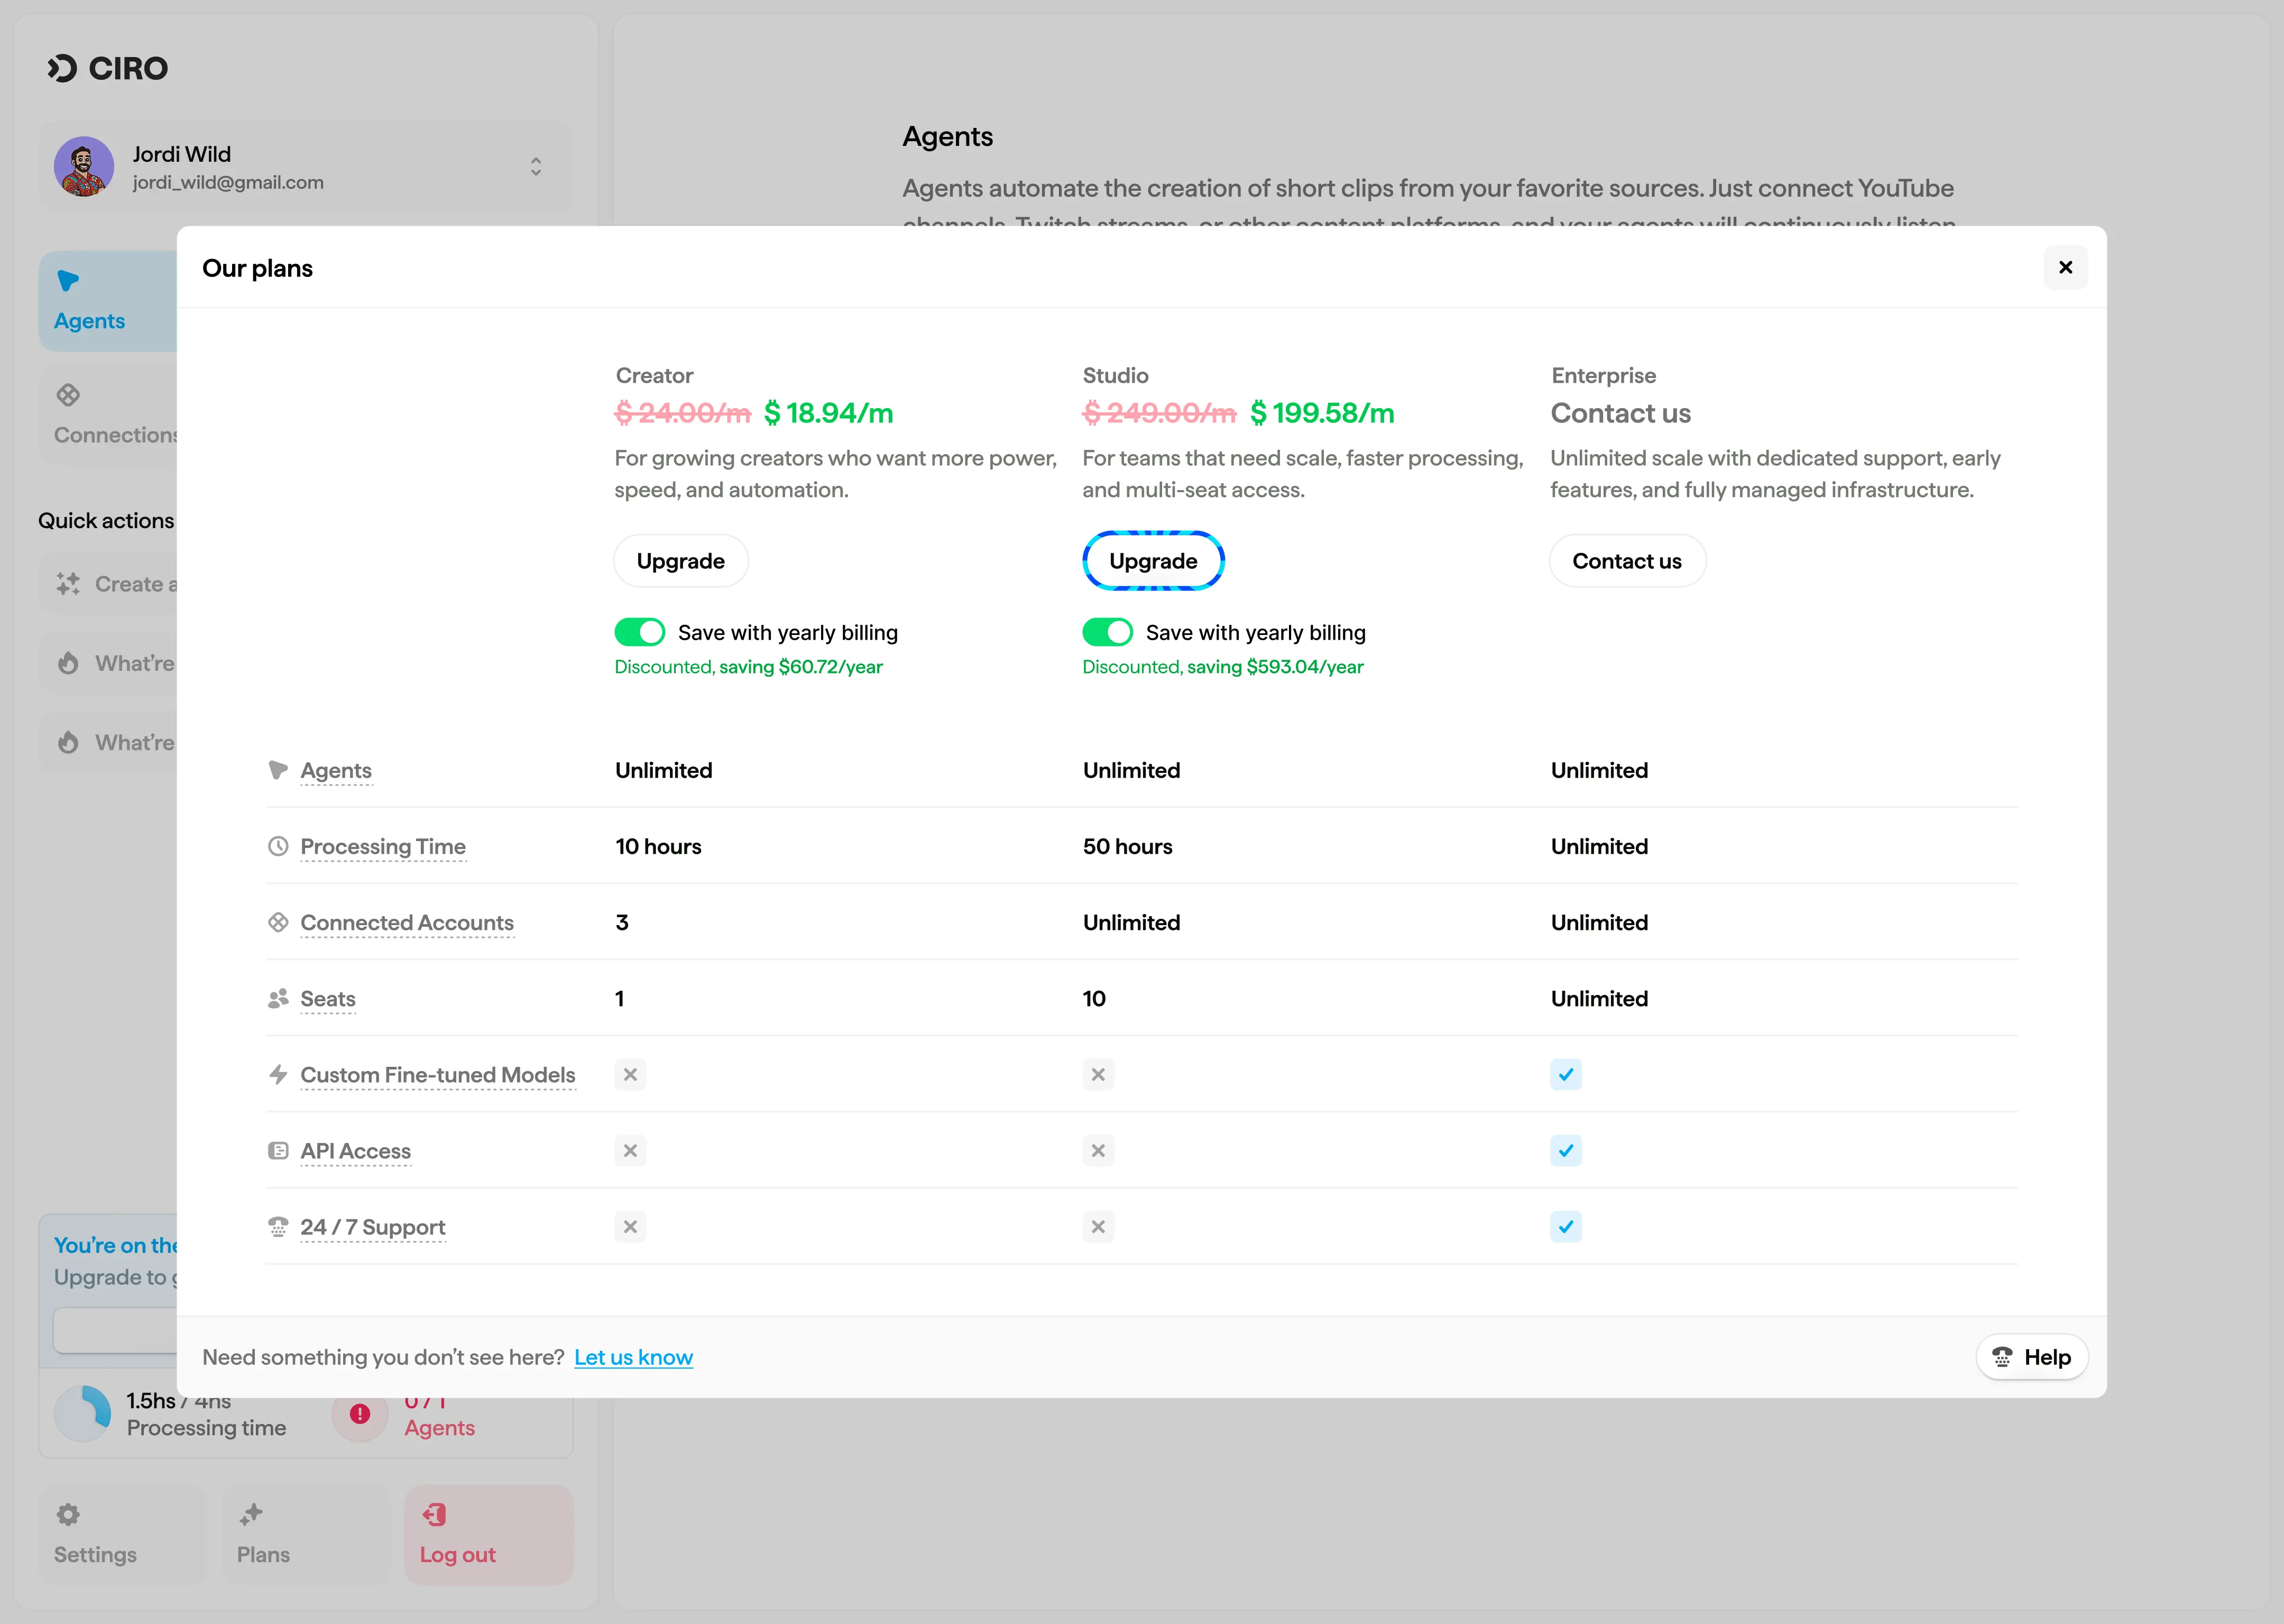Click the Enterprise Contact us button
The width and height of the screenshot is (2284, 1624).
click(1626, 561)
